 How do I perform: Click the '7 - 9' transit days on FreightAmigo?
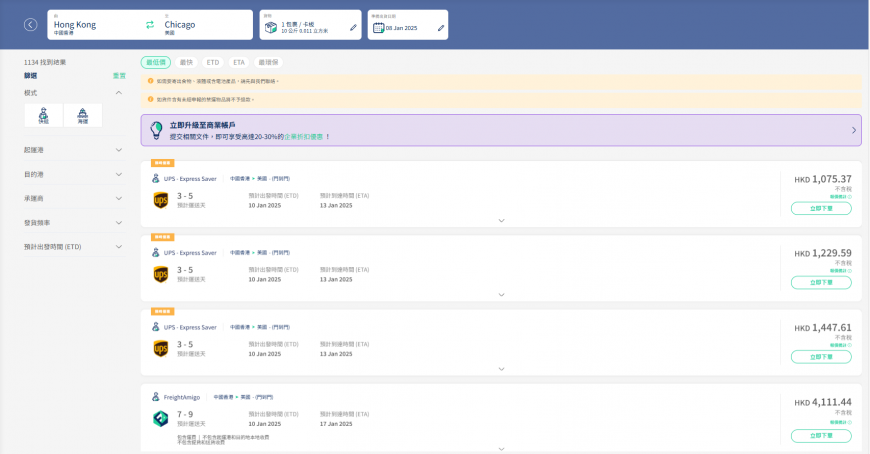185,414
